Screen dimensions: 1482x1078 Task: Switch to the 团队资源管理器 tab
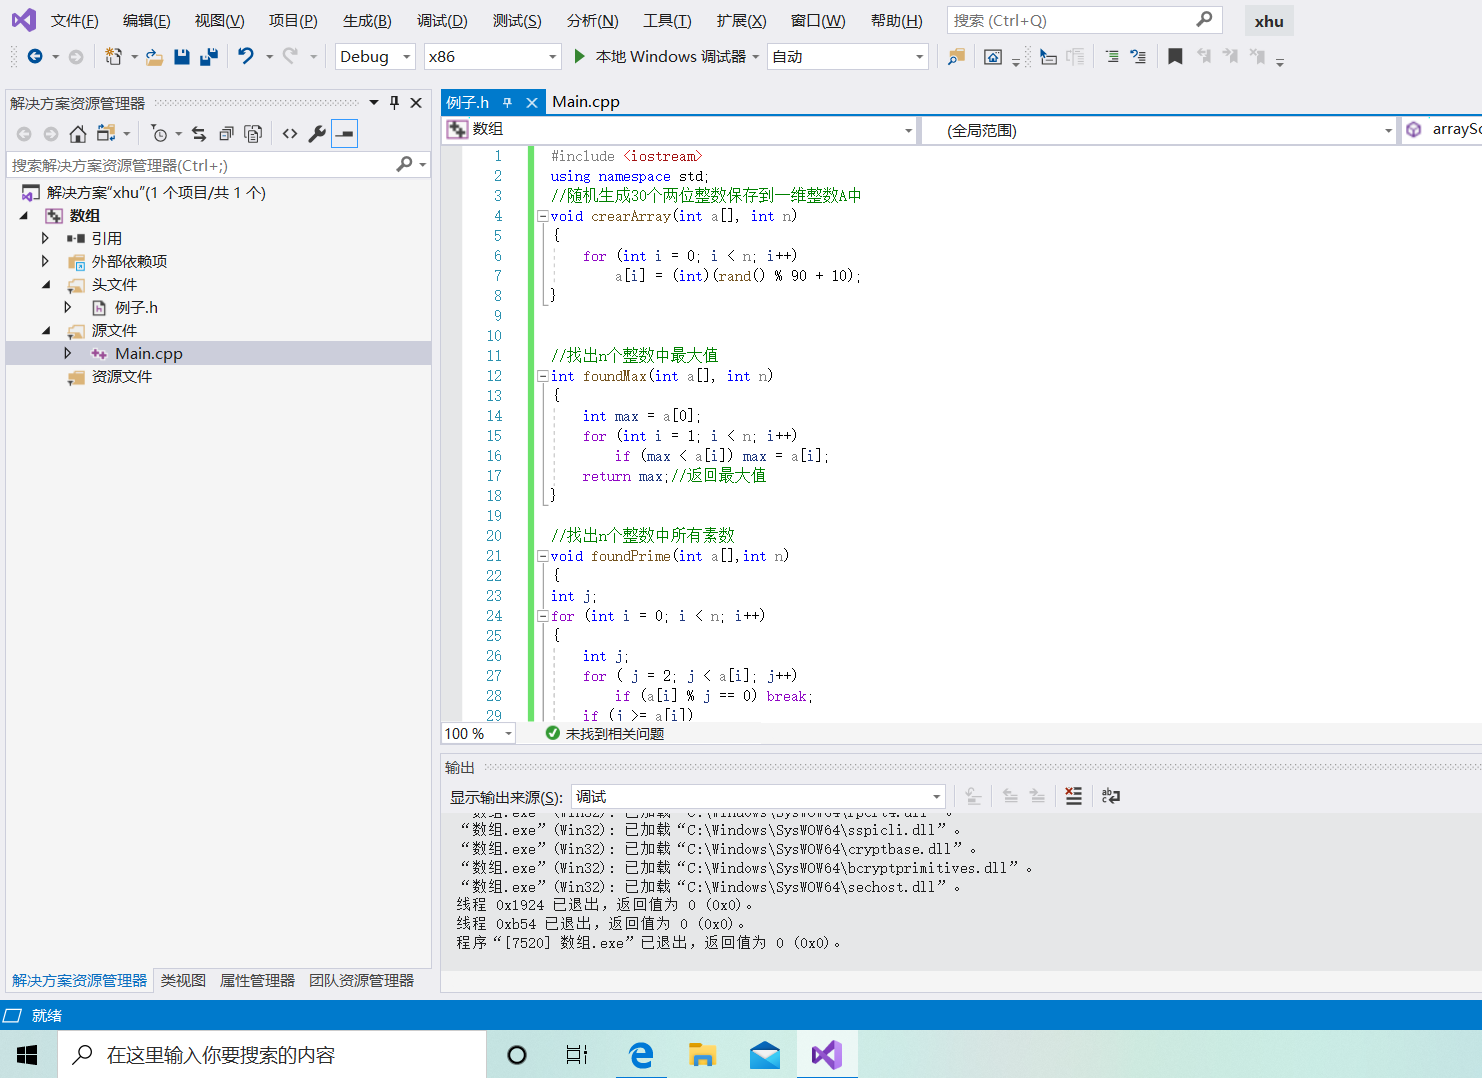pos(361,981)
